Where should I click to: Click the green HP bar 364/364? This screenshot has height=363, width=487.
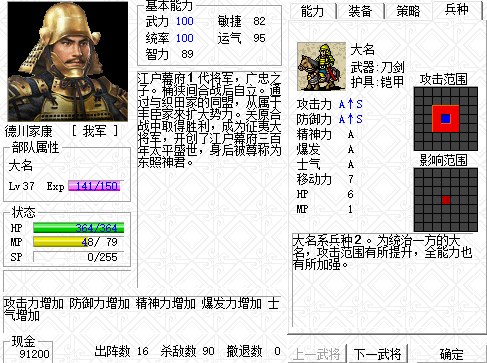[79, 228]
